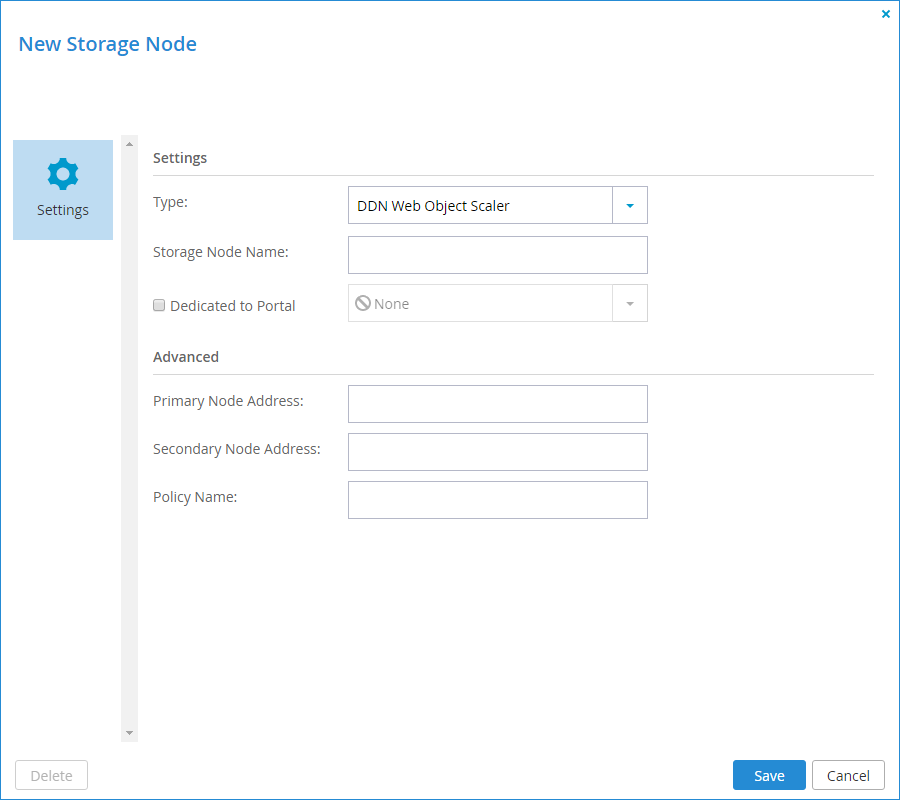900x800 pixels.
Task: Focus the Storage Node Name field
Action: [x=498, y=255]
